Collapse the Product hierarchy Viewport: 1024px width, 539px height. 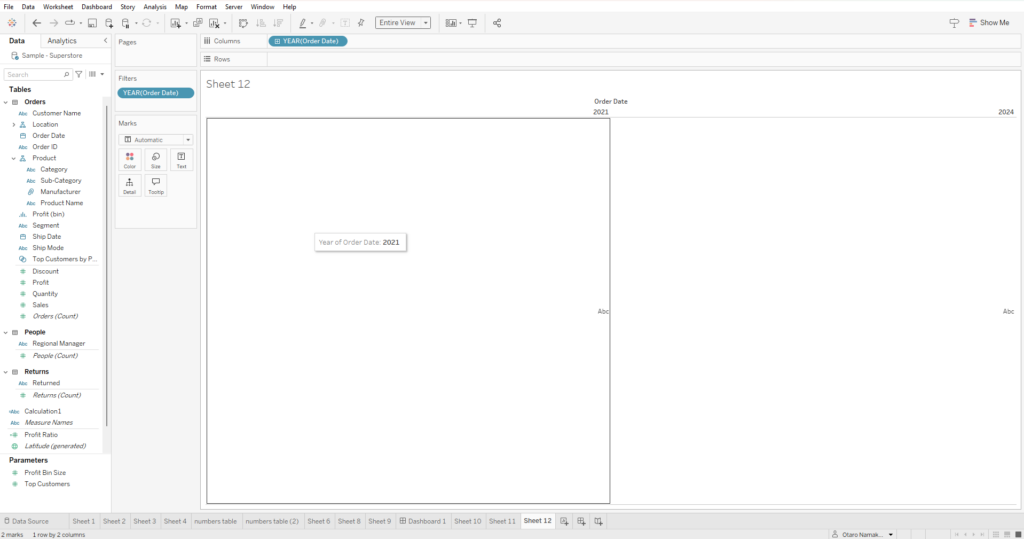point(14,158)
